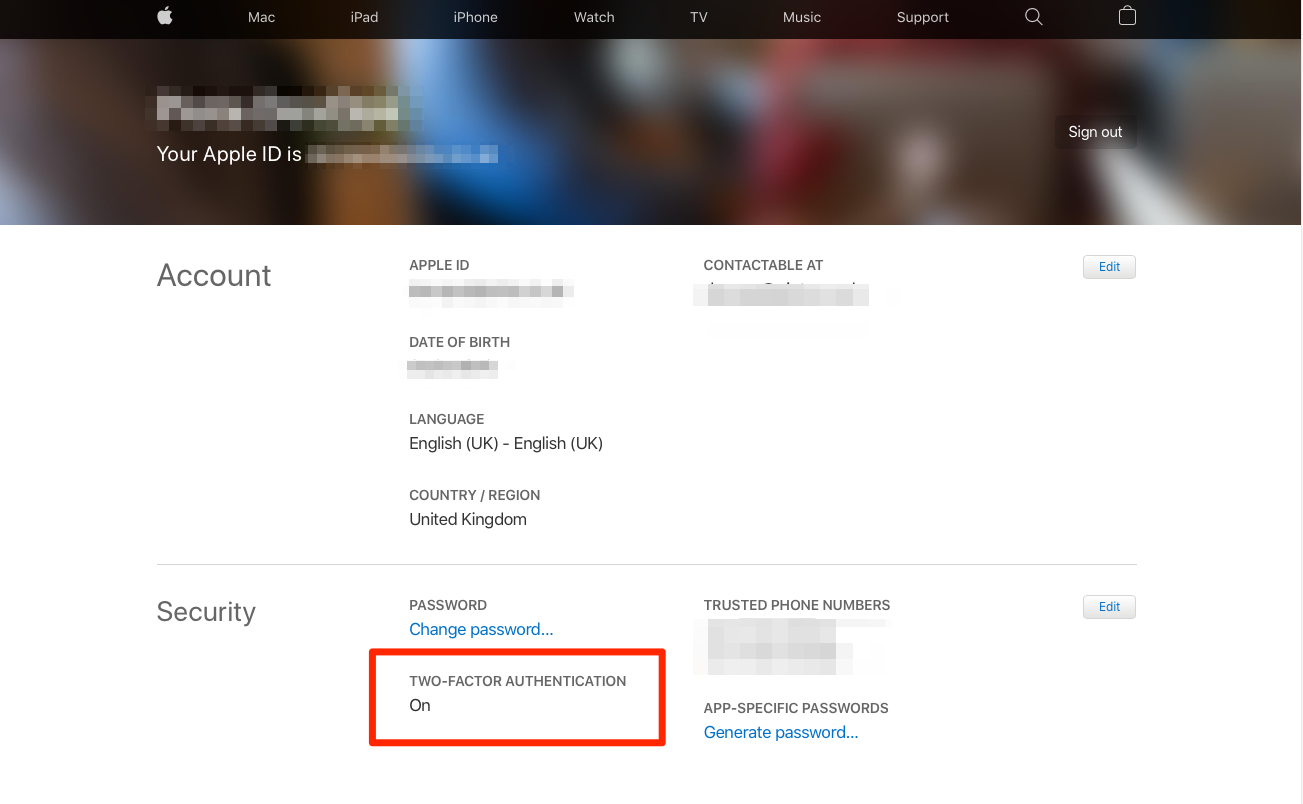
Task: Open the iPhone navigation item
Action: click(x=475, y=17)
